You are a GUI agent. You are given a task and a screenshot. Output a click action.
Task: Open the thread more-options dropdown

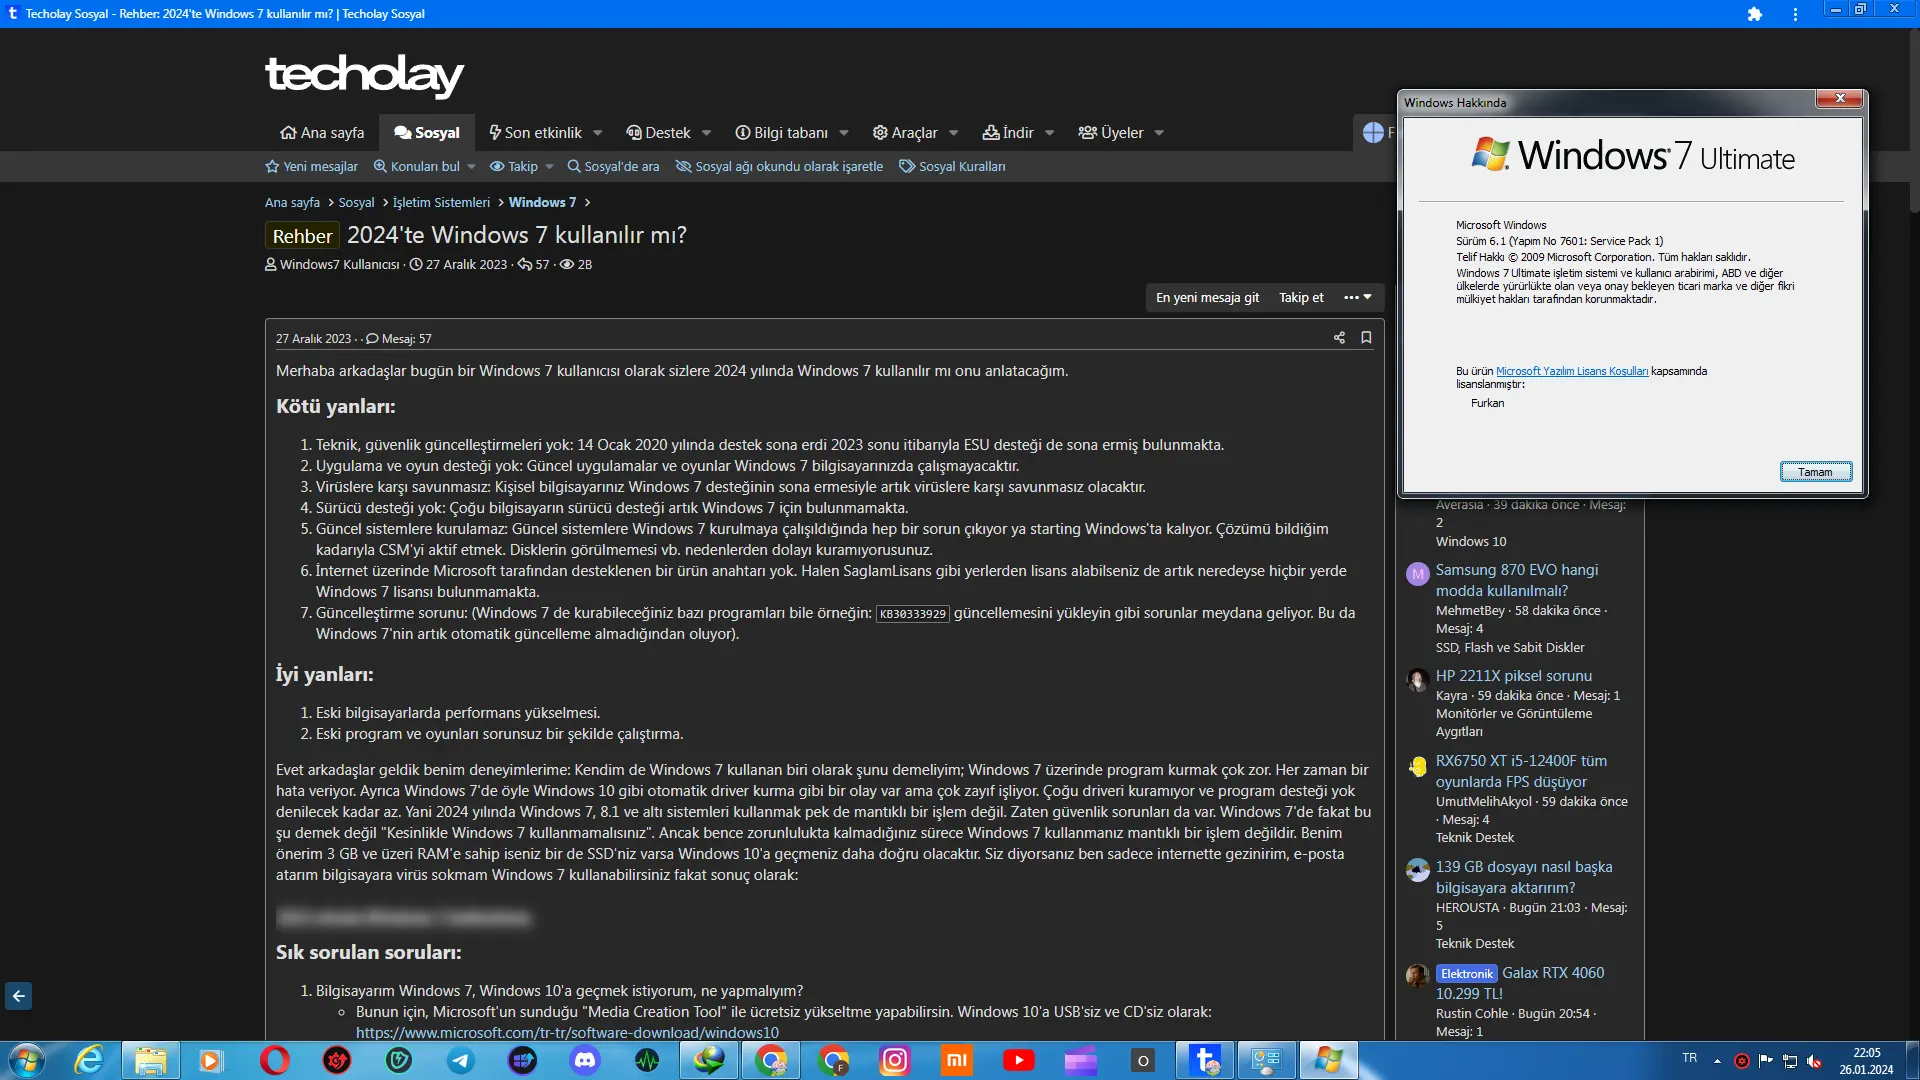[1358, 297]
